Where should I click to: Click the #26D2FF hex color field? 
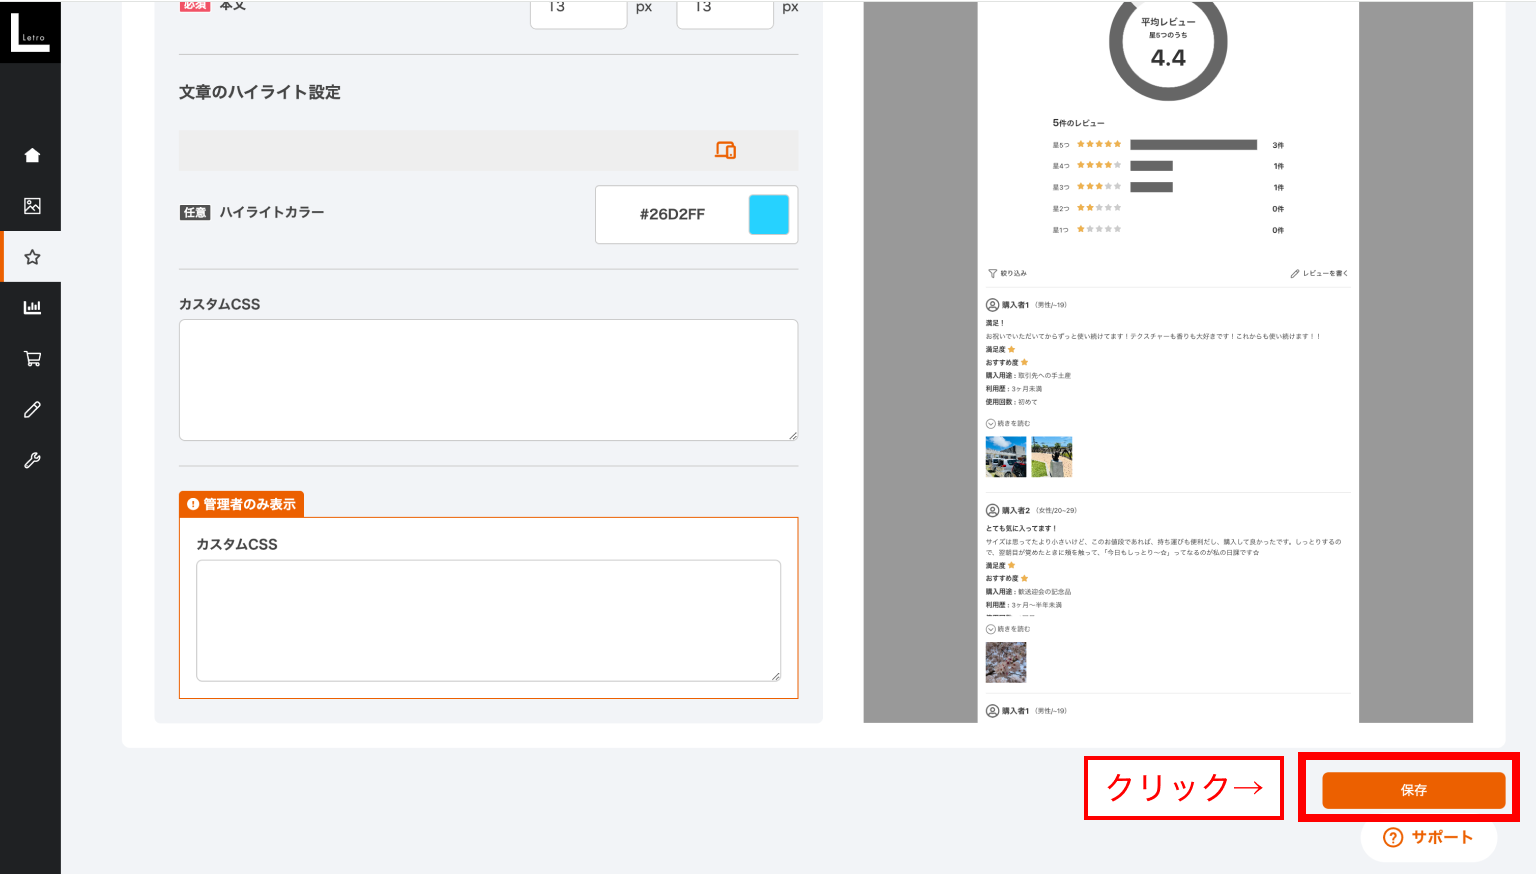coord(672,214)
